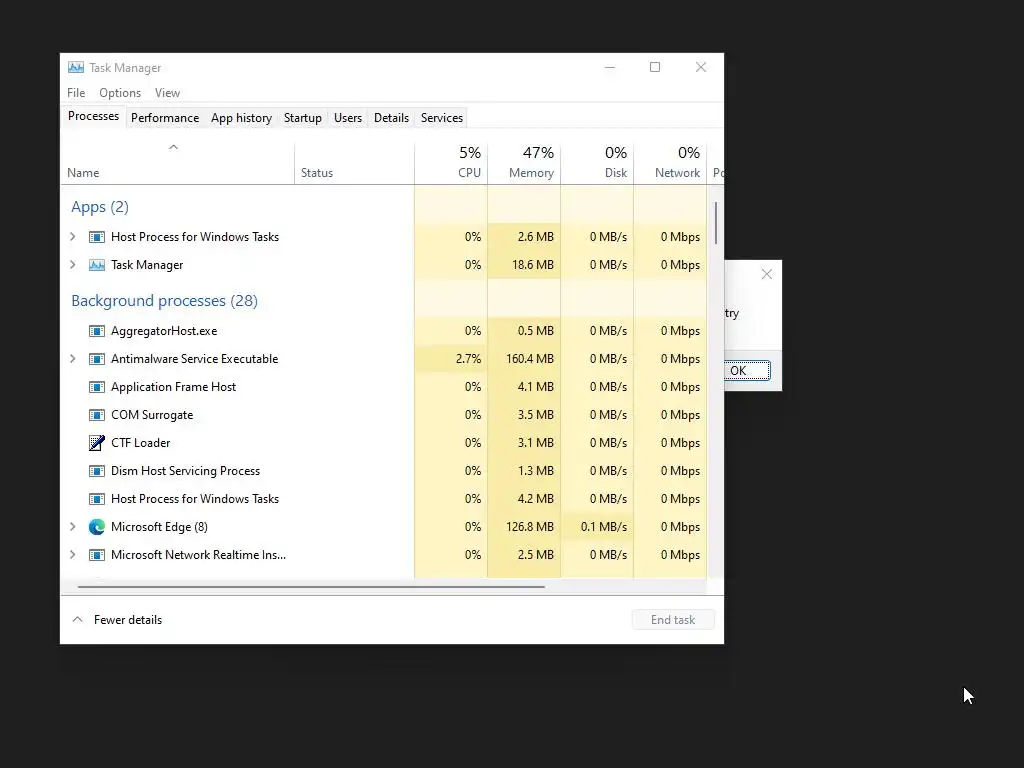This screenshot has height=768, width=1024.
Task: Sort processes by Network column
Action: pos(671,163)
